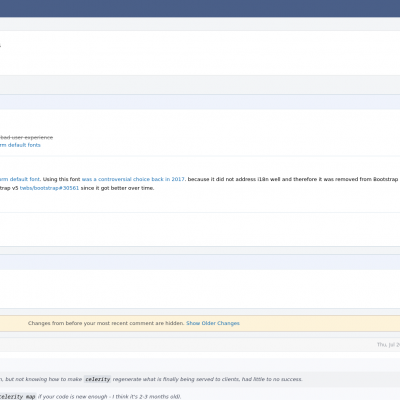Click 'Show Older Changes' link
The width and height of the screenshot is (400, 400).
coord(213,323)
